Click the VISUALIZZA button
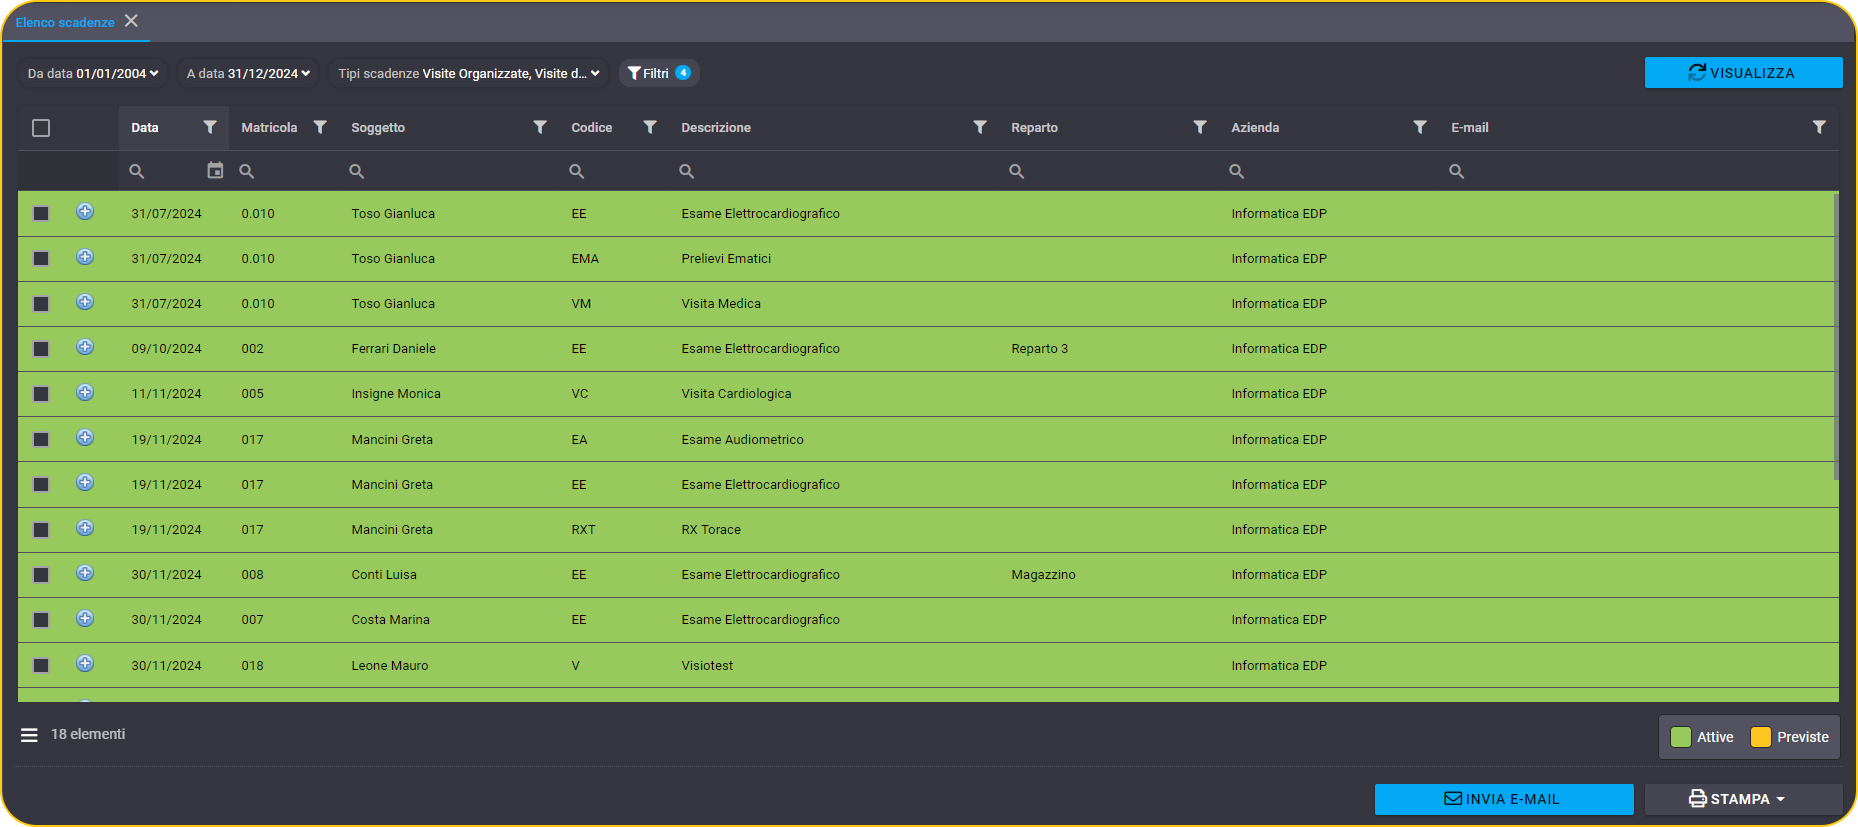1858x827 pixels. [1743, 73]
